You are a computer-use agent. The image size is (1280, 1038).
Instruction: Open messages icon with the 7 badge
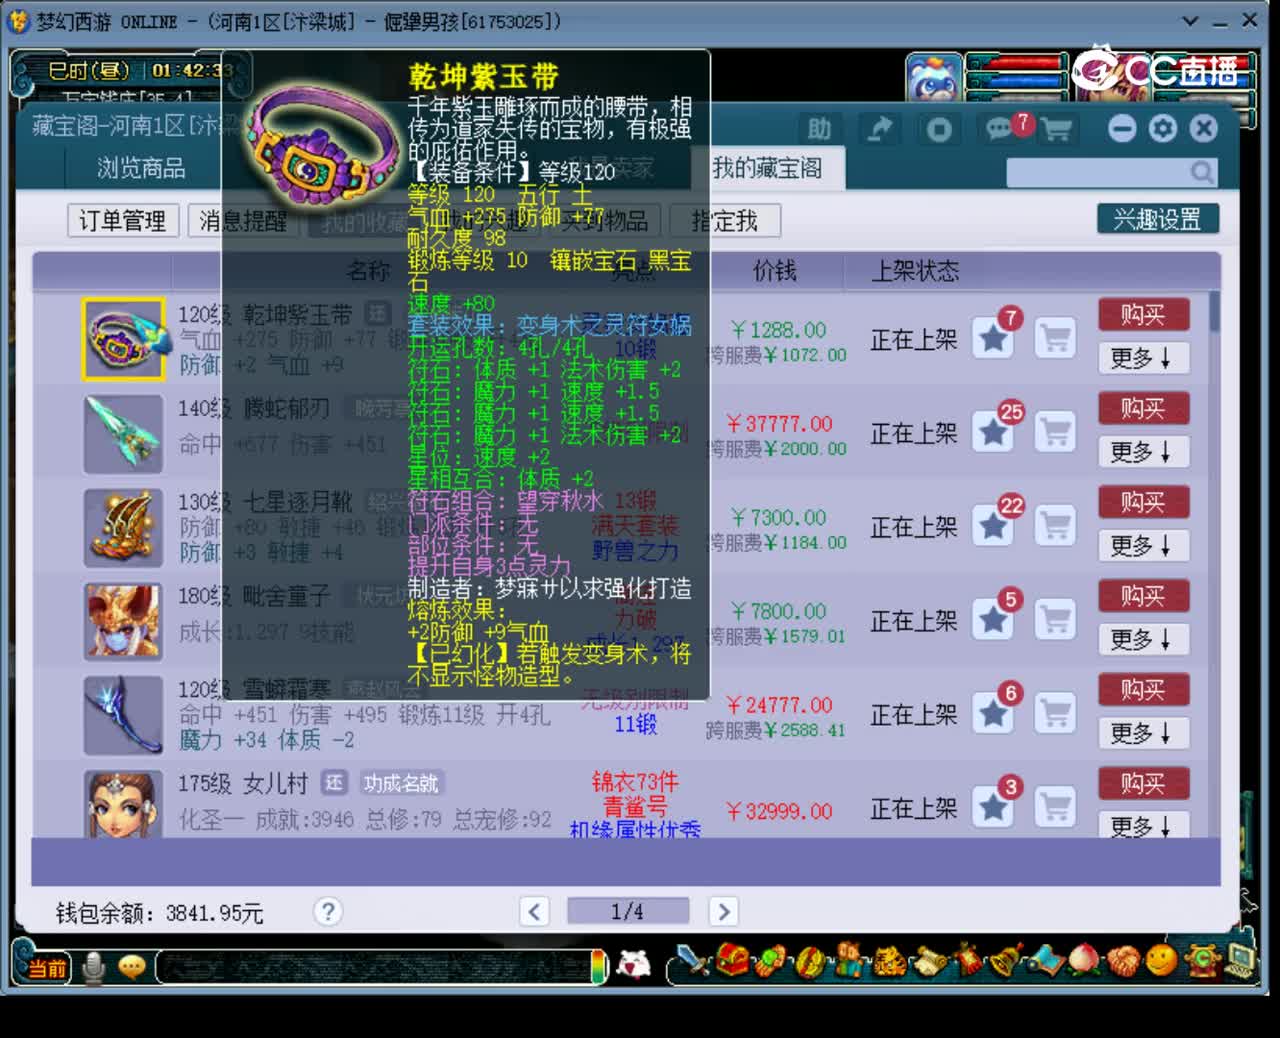1003,128
